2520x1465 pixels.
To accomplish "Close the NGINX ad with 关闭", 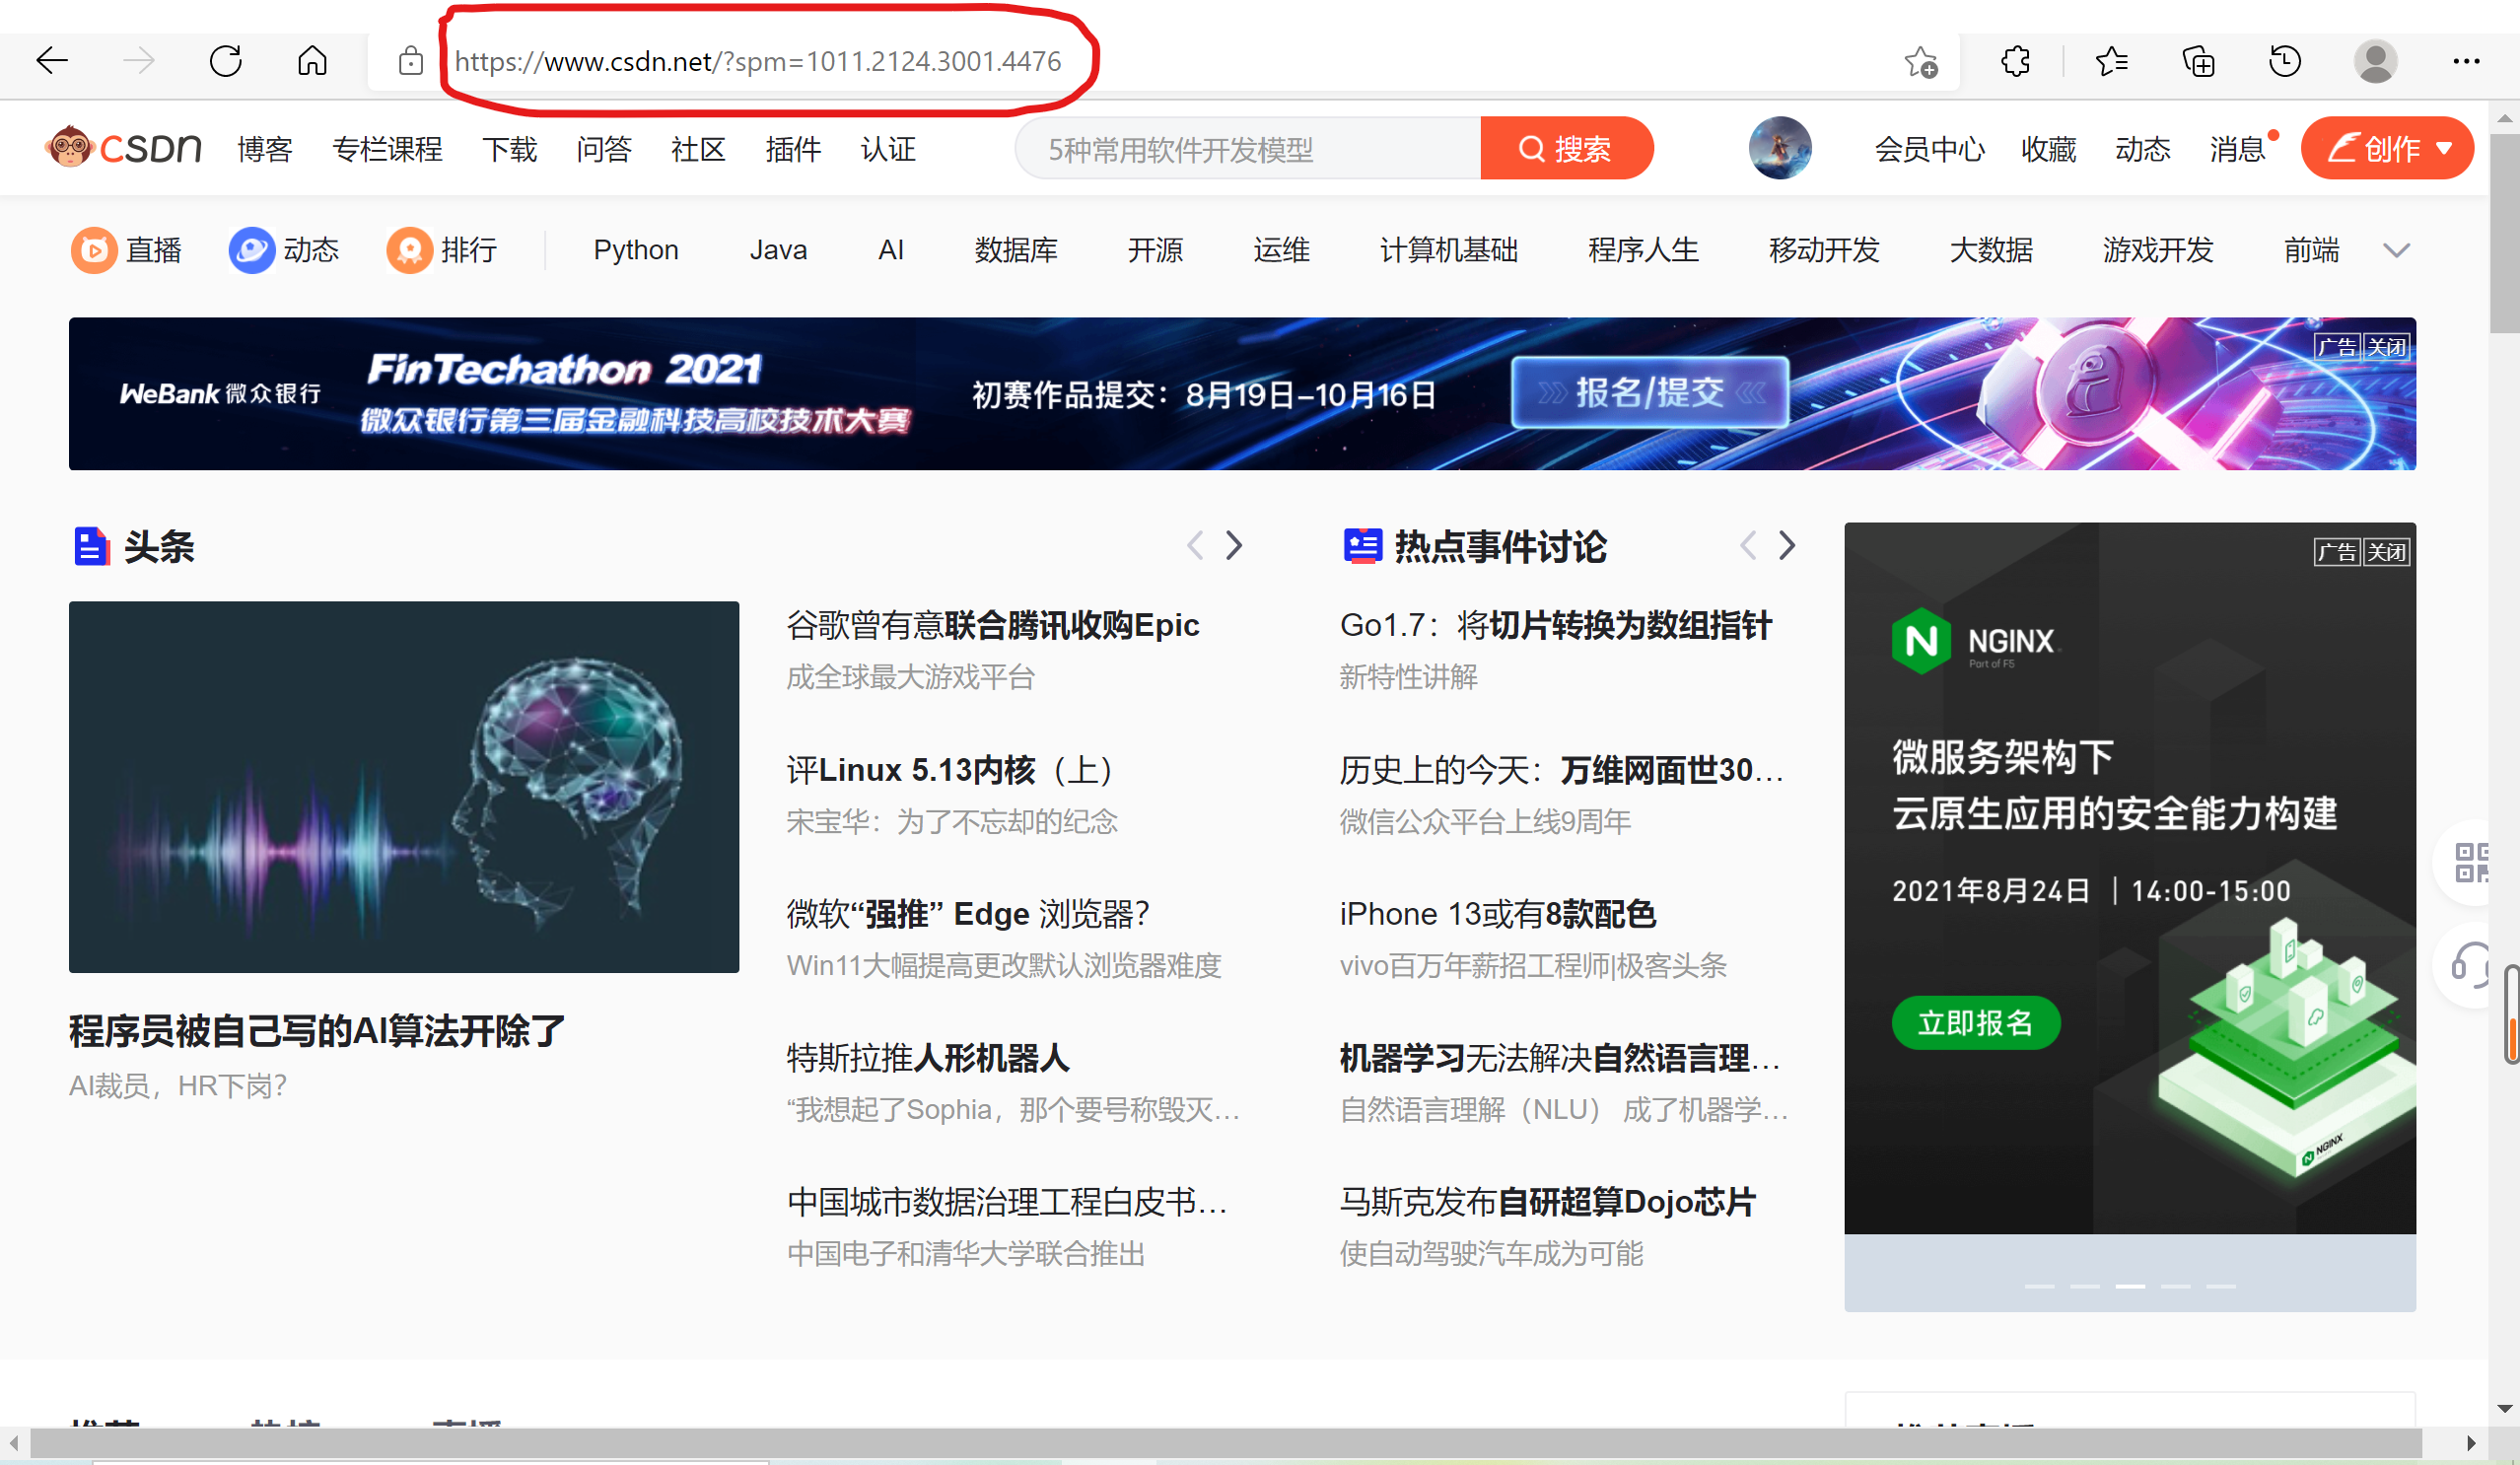I will (2386, 552).
